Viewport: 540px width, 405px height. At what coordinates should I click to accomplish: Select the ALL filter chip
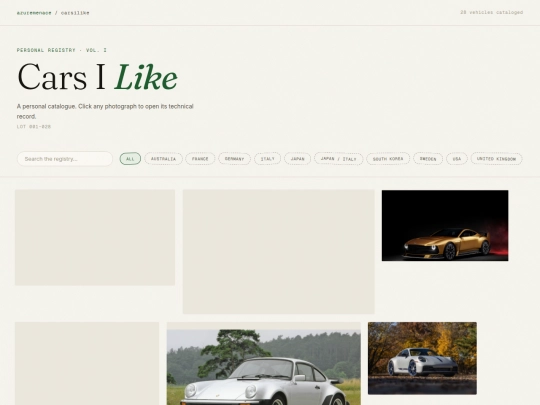point(130,159)
